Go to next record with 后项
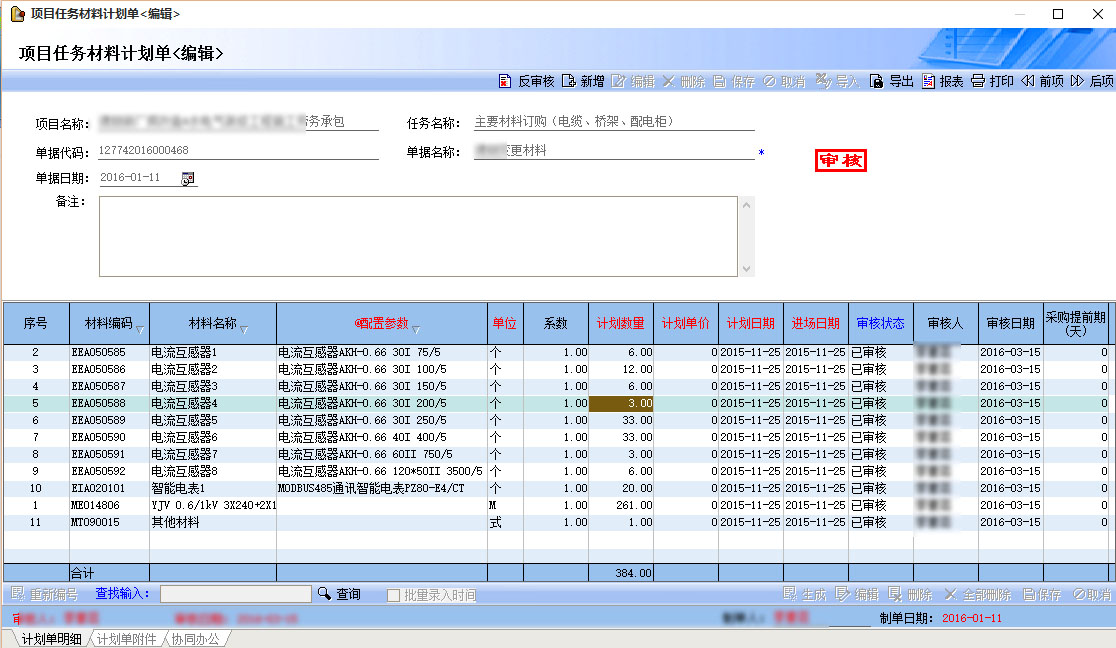 [1077, 81]
